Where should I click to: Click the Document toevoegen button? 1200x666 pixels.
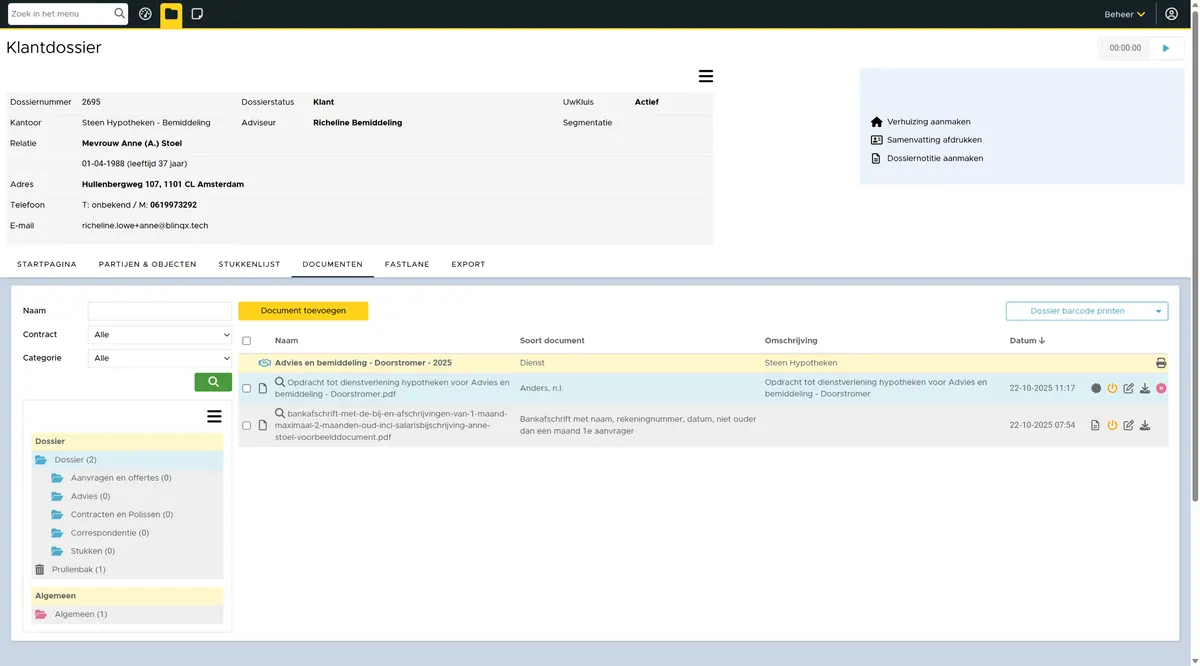tap(303, 311)
